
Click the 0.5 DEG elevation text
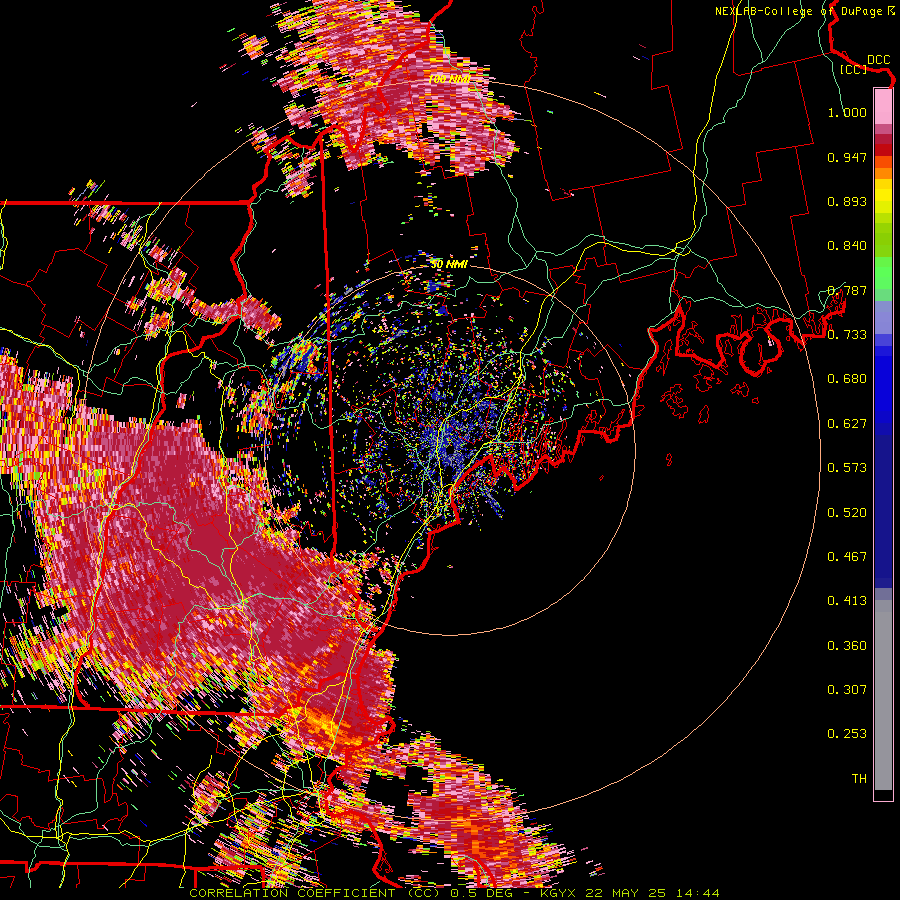482,893
